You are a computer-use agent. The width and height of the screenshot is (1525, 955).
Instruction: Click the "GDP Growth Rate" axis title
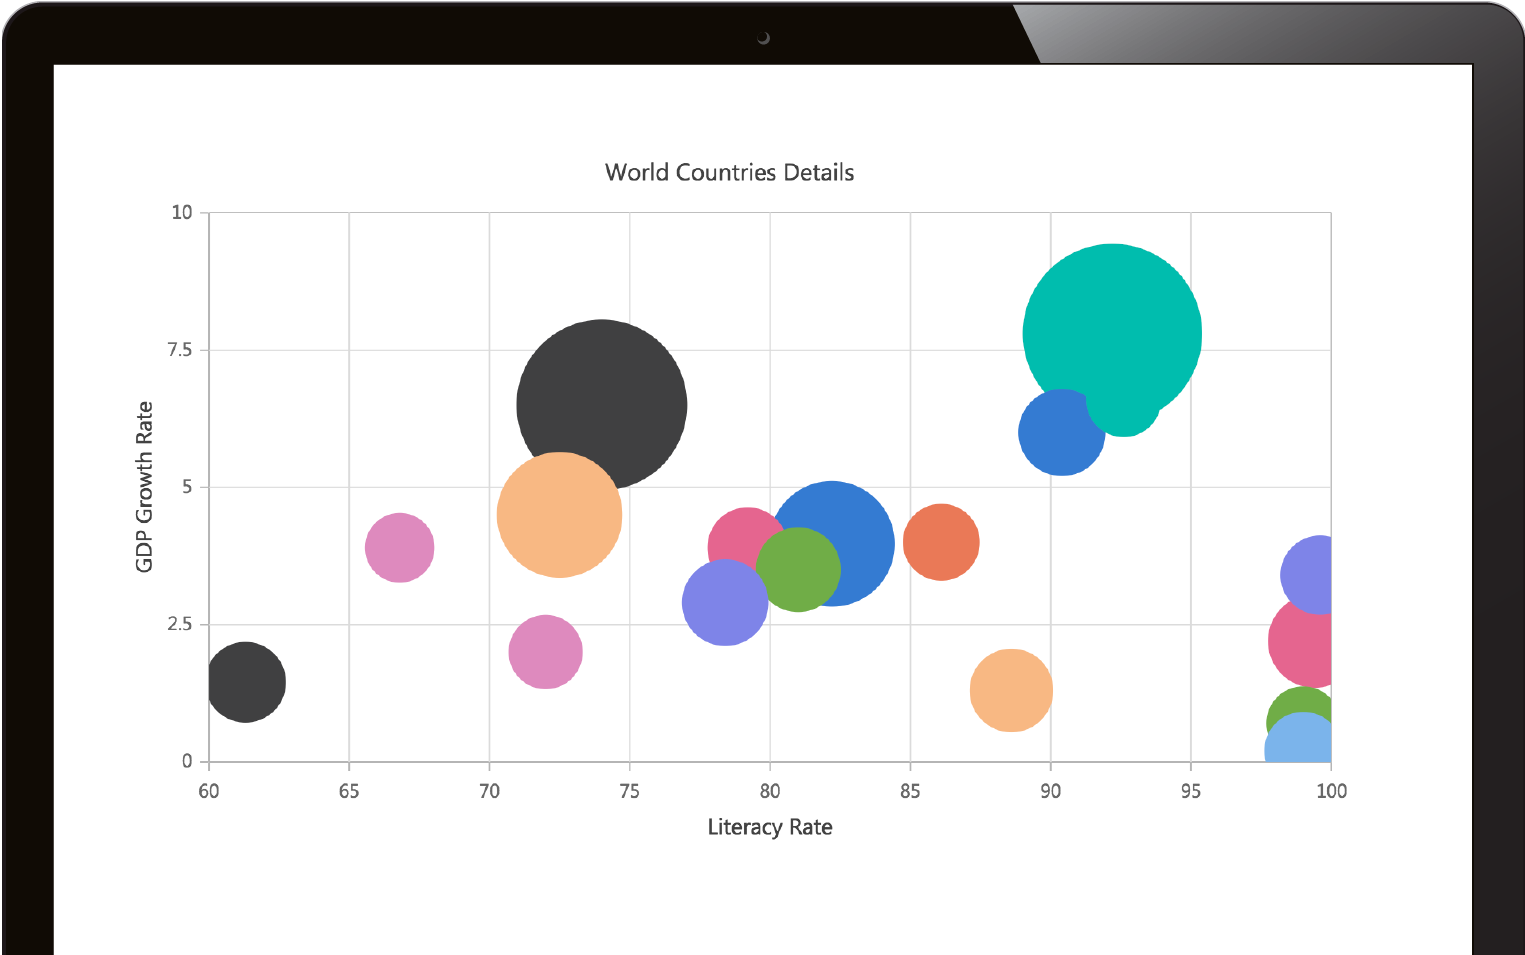[x=144, y=487]
